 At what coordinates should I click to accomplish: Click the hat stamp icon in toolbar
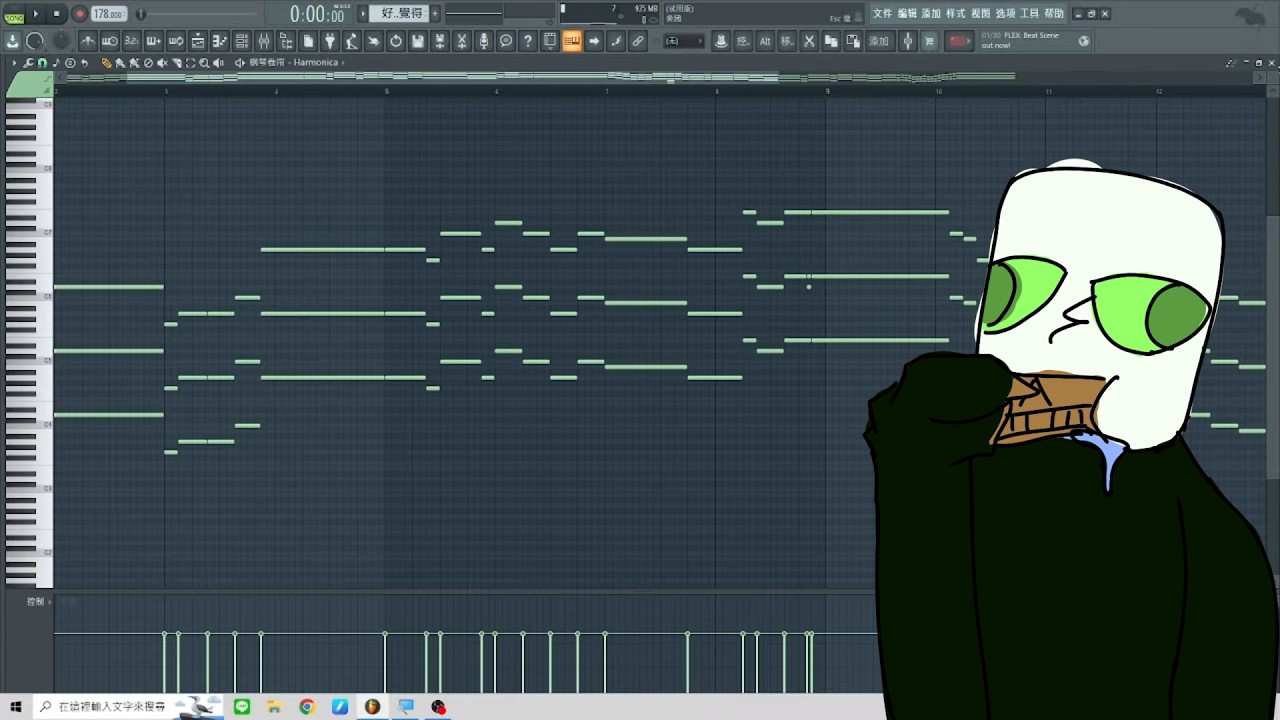coord(721,41)
